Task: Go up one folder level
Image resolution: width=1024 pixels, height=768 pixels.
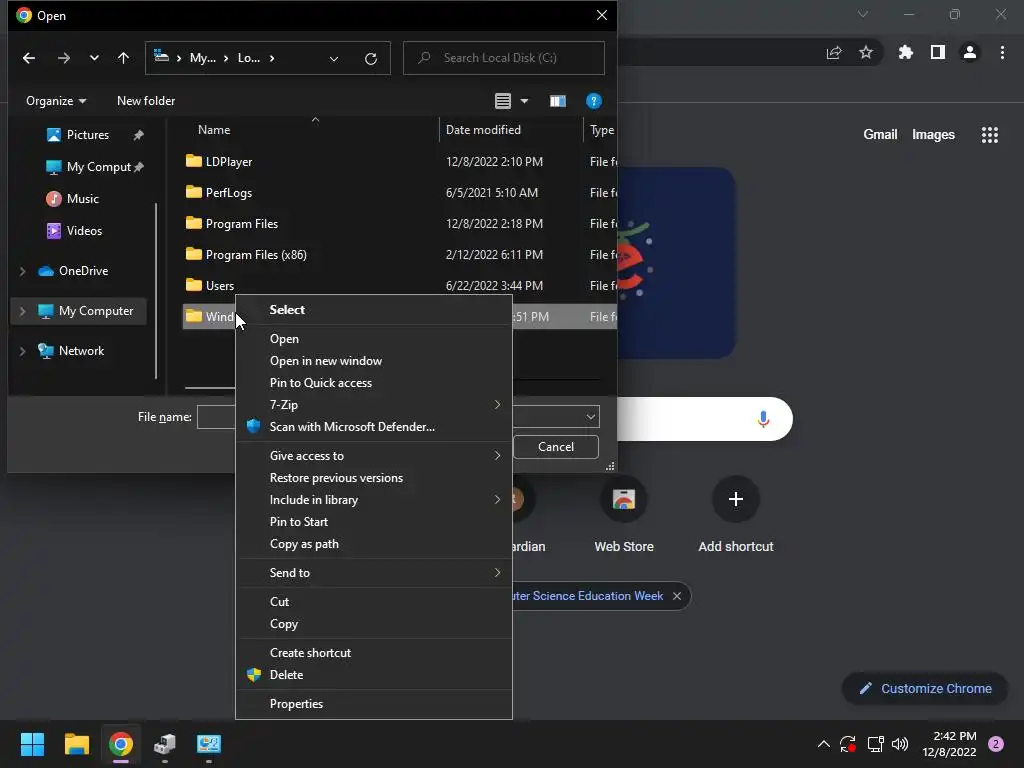Action: pyautogui.click(x=123, y=58)
